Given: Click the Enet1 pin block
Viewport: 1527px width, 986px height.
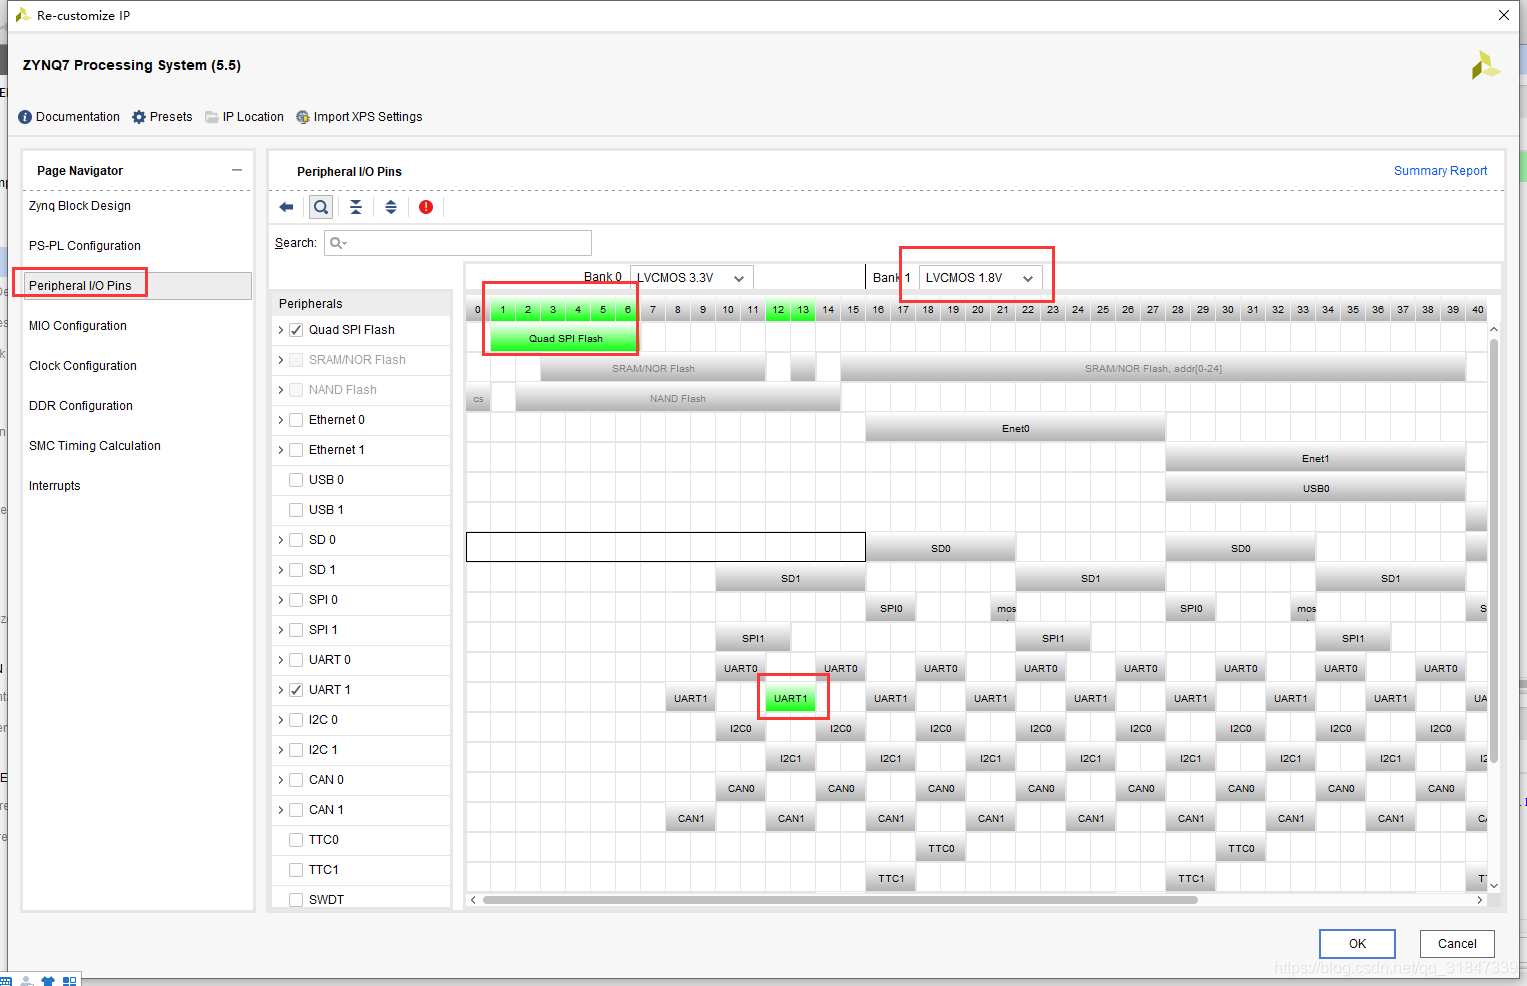Looking at the screenshot, I should tap(1315, 458).
